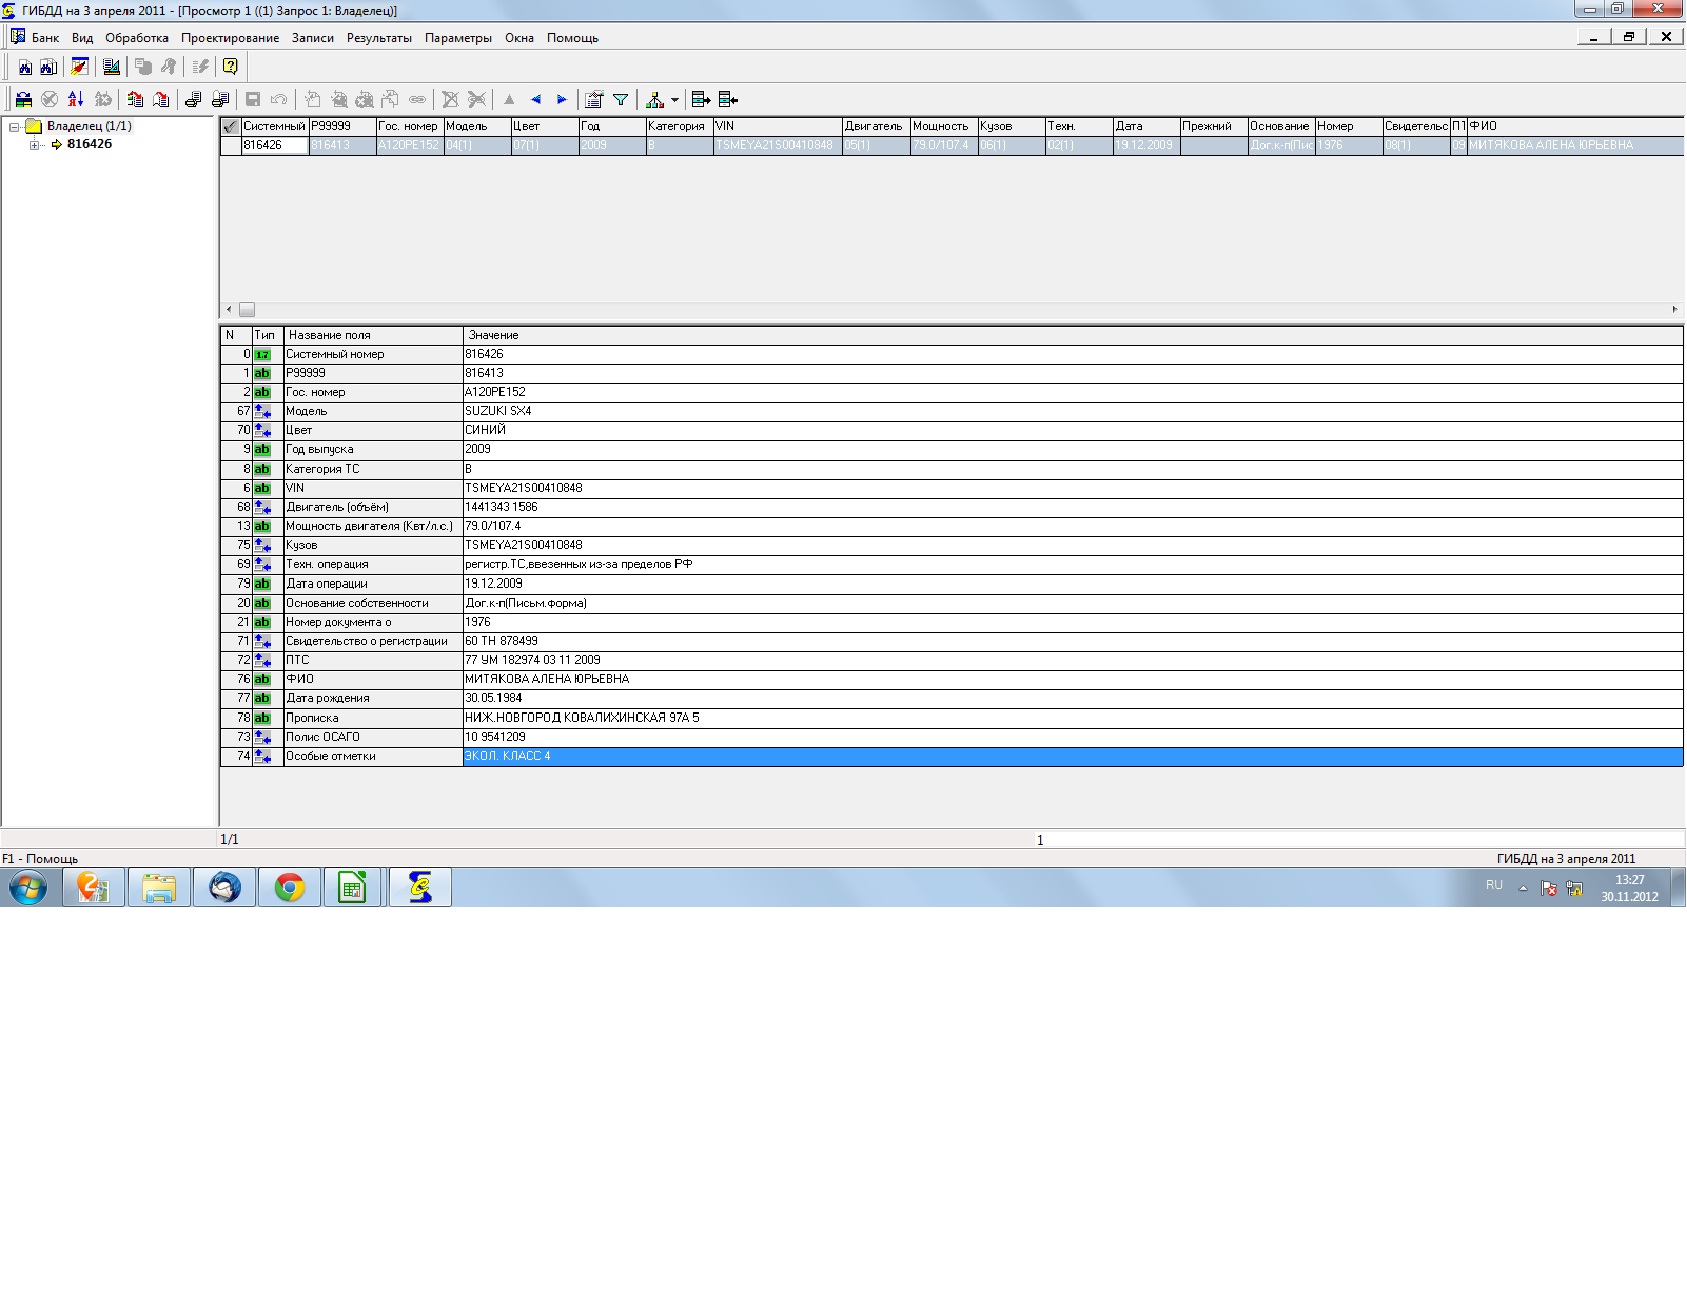Open Thunderbird from the taskbar
Viewport: 1687px width, 1306px height.
[x=225, y=887]
